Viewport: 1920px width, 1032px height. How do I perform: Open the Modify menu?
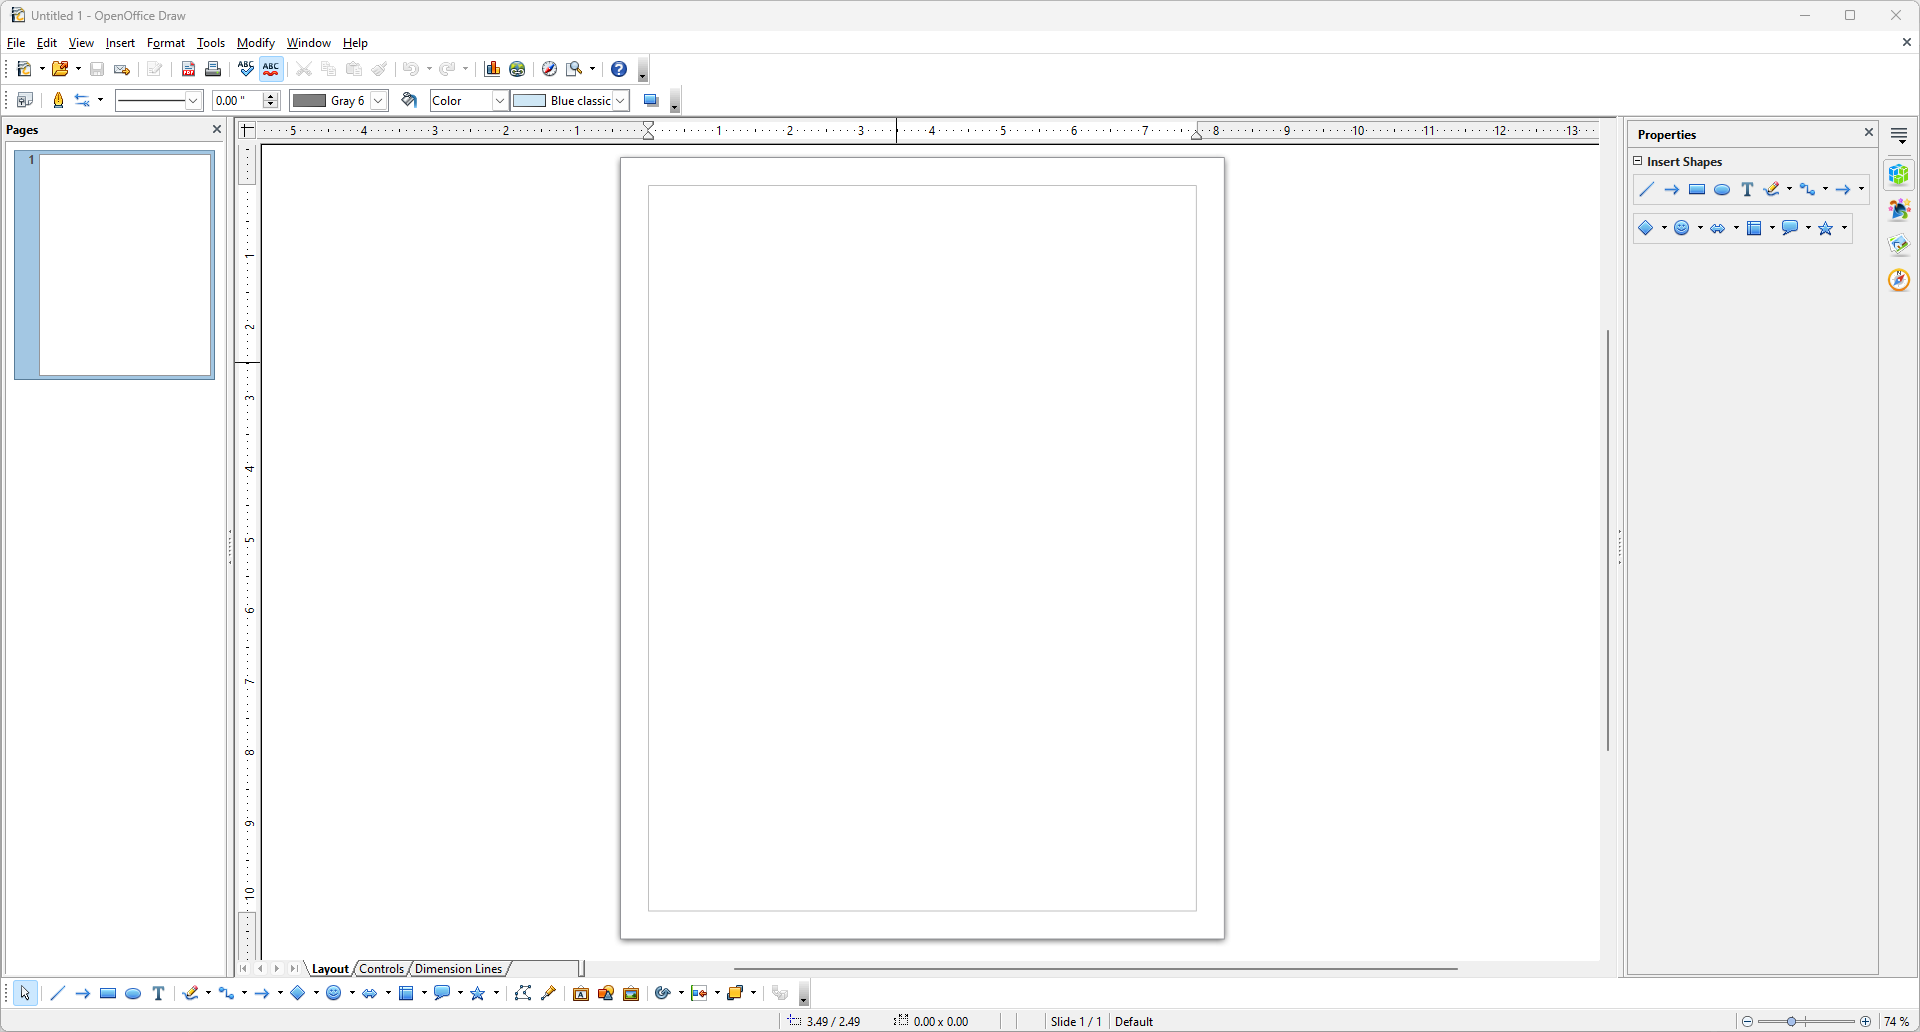click(255, 43)
